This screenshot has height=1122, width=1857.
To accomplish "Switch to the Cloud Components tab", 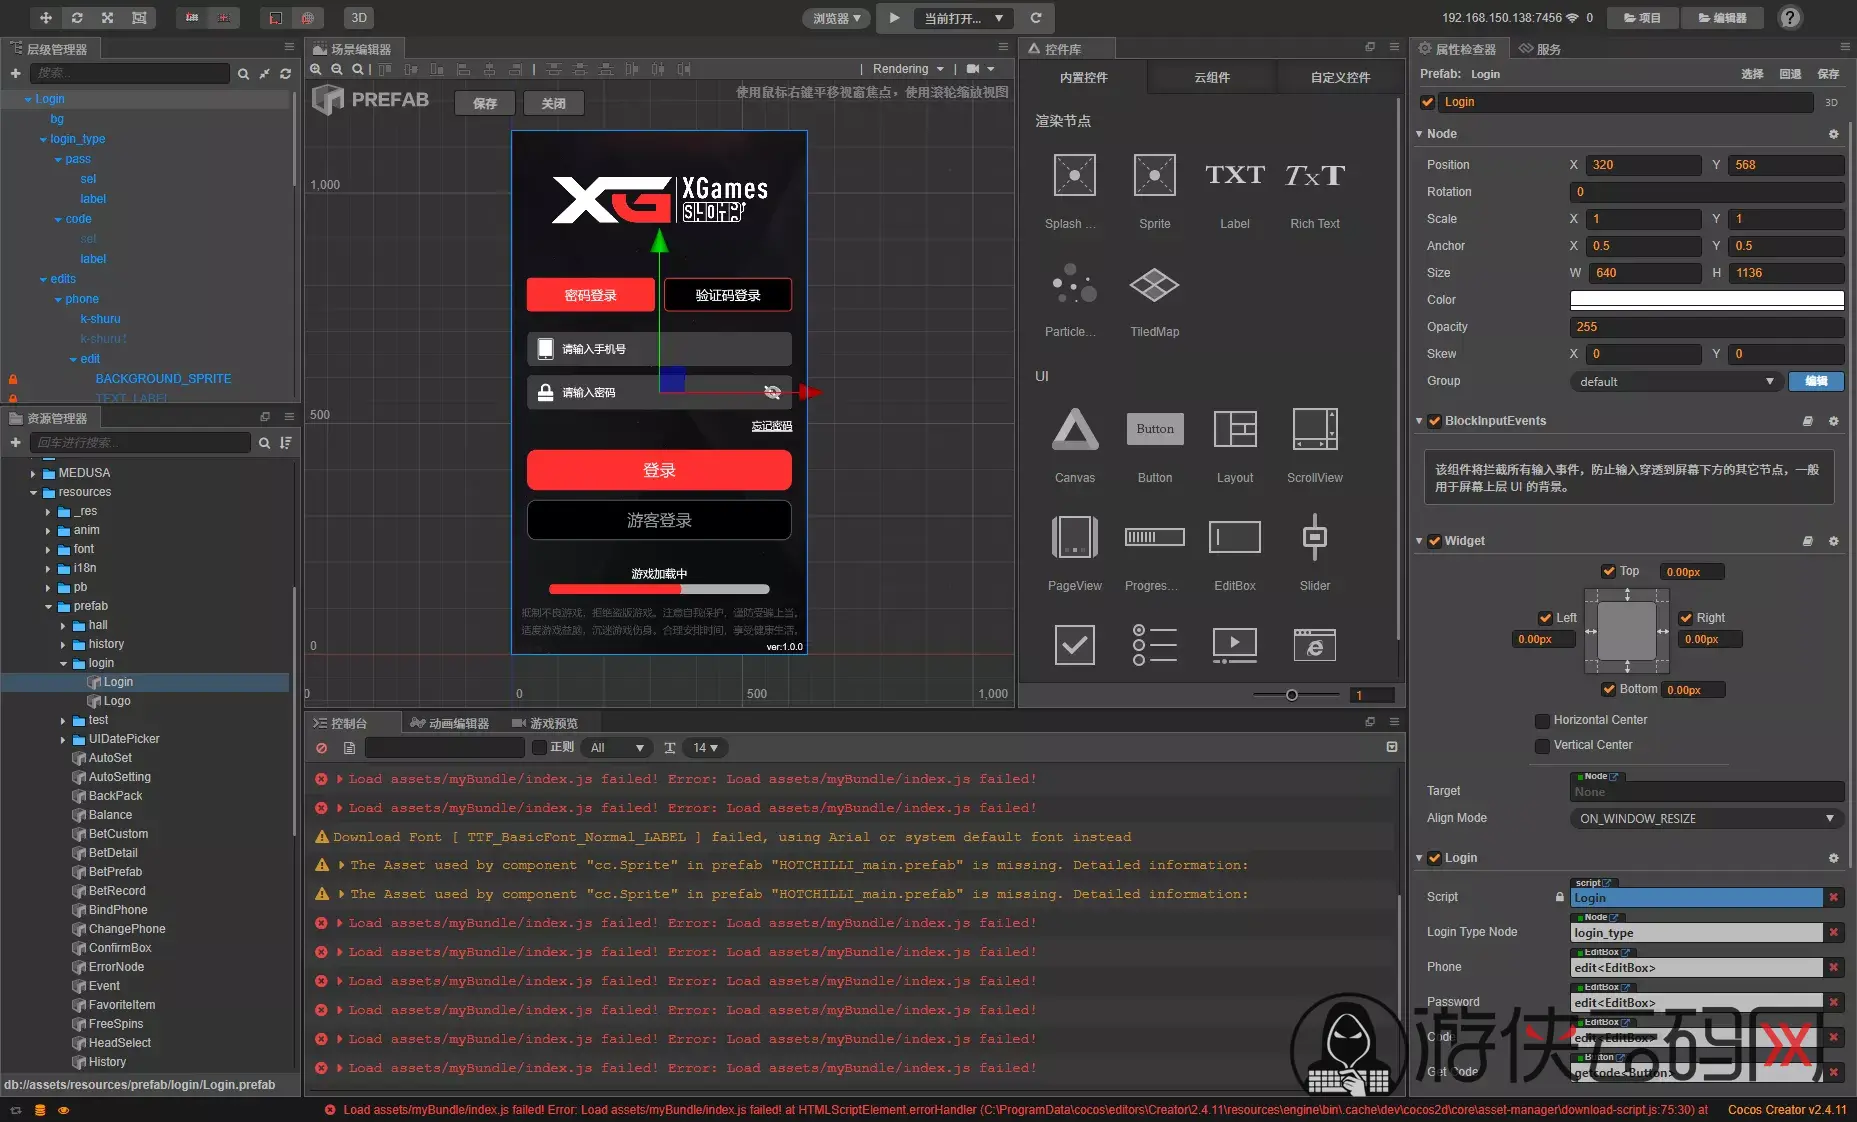I will click(1212, 77).
